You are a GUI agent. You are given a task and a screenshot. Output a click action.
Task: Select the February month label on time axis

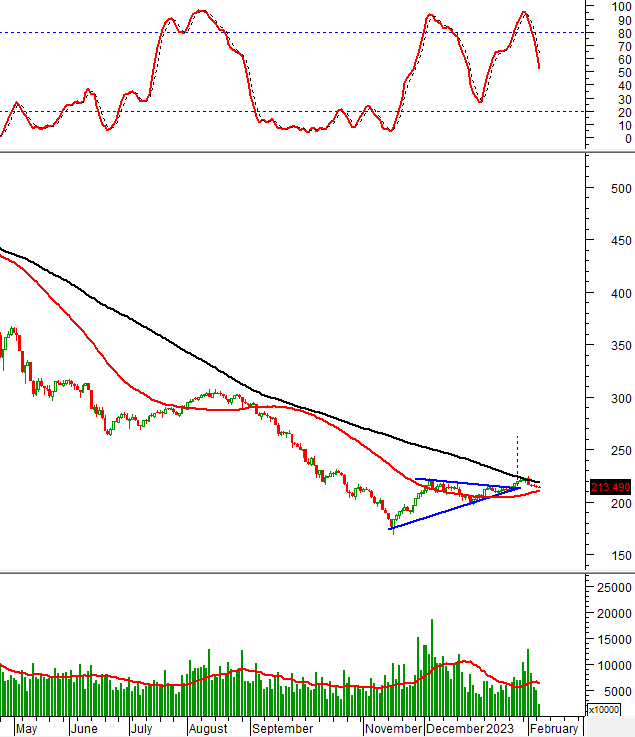pyautogui.click(x=554, y=729)
